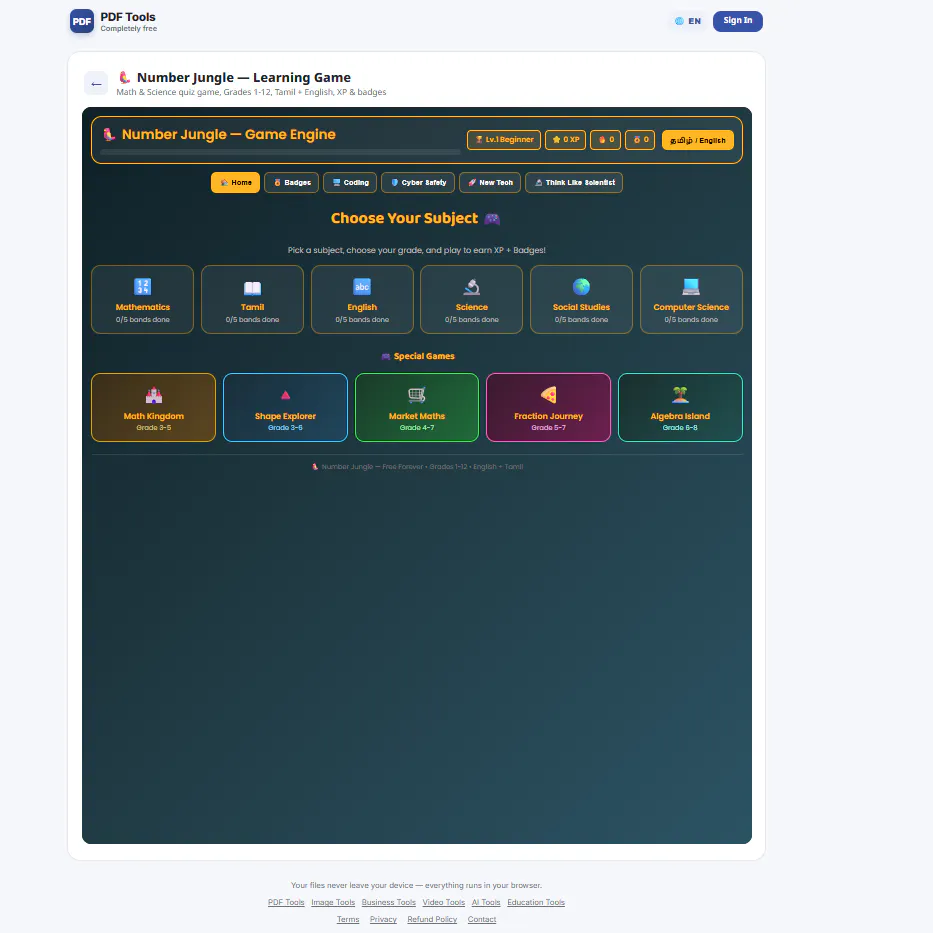Viewport: 933px width, 933px height.
Task: Open the Privacy link
Action: tap(383, 919)
